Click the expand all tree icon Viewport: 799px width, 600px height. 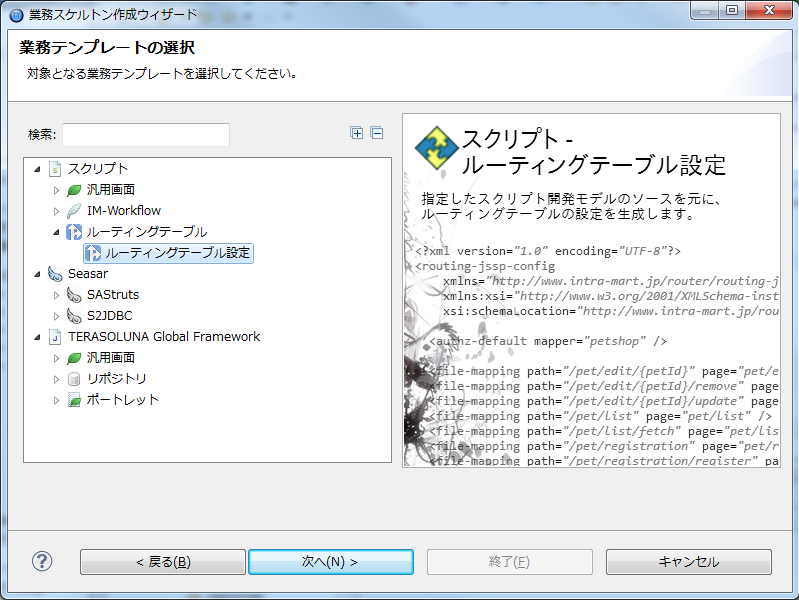point(357,133)
